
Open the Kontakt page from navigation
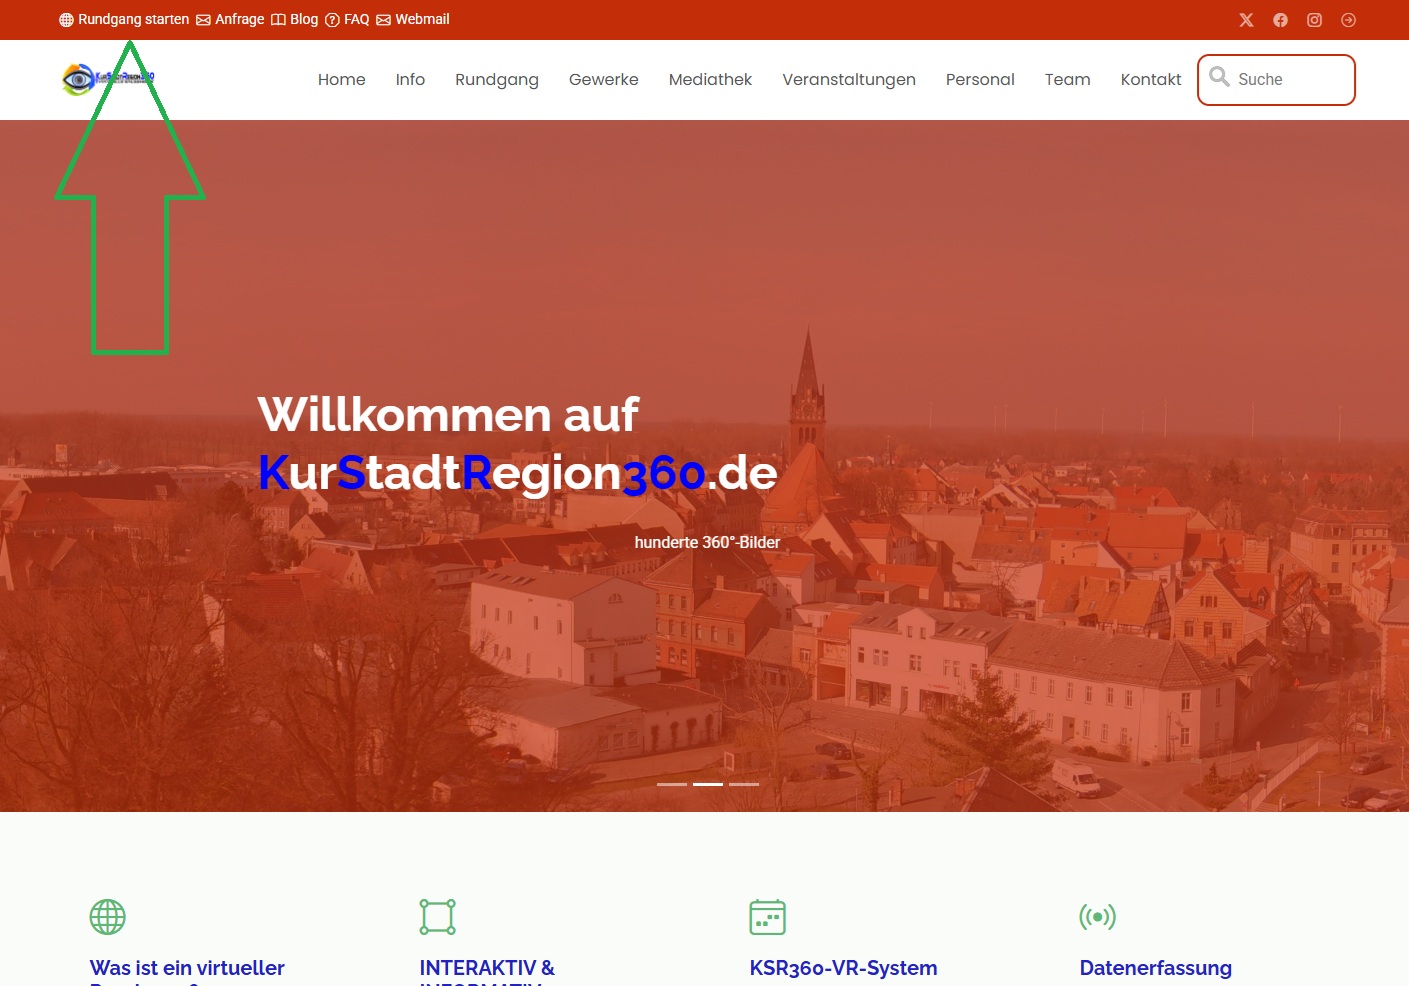(x=1150, y=80)
